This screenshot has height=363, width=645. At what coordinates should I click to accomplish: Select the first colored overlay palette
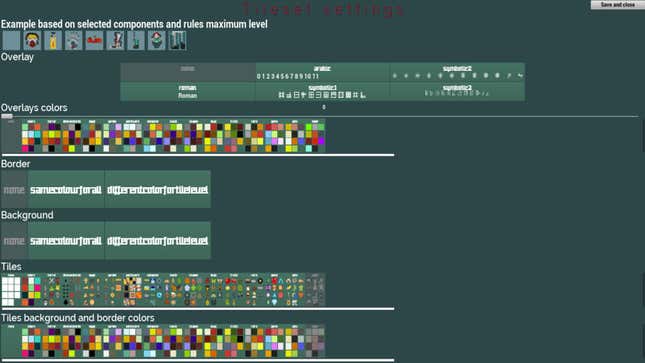pos(31,136)
